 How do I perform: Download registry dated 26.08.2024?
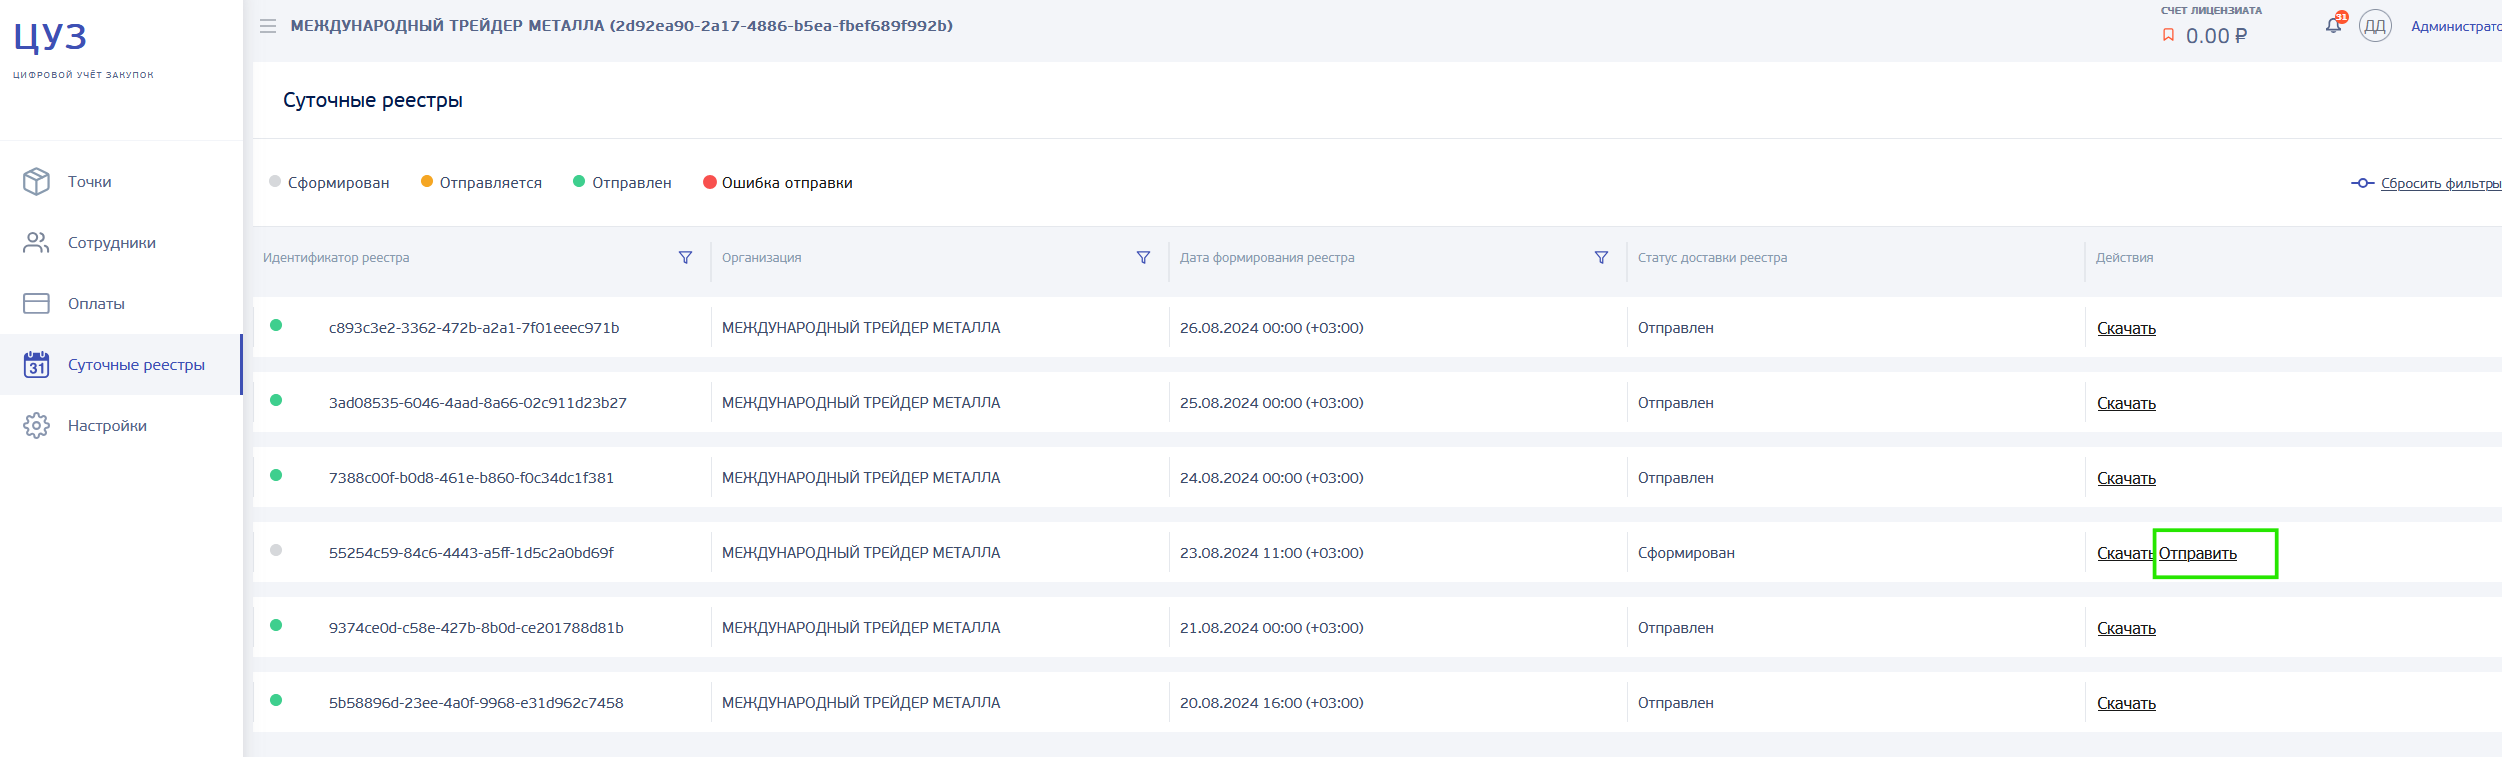pyautogui.click(x=2126, y=328)
